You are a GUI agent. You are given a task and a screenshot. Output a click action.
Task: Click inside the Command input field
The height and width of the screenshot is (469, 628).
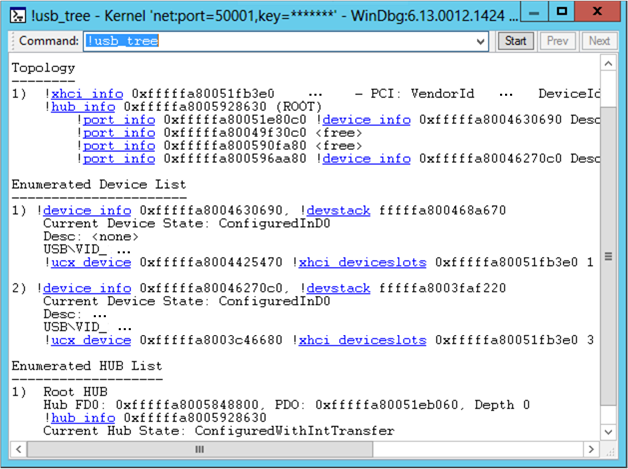280,41
